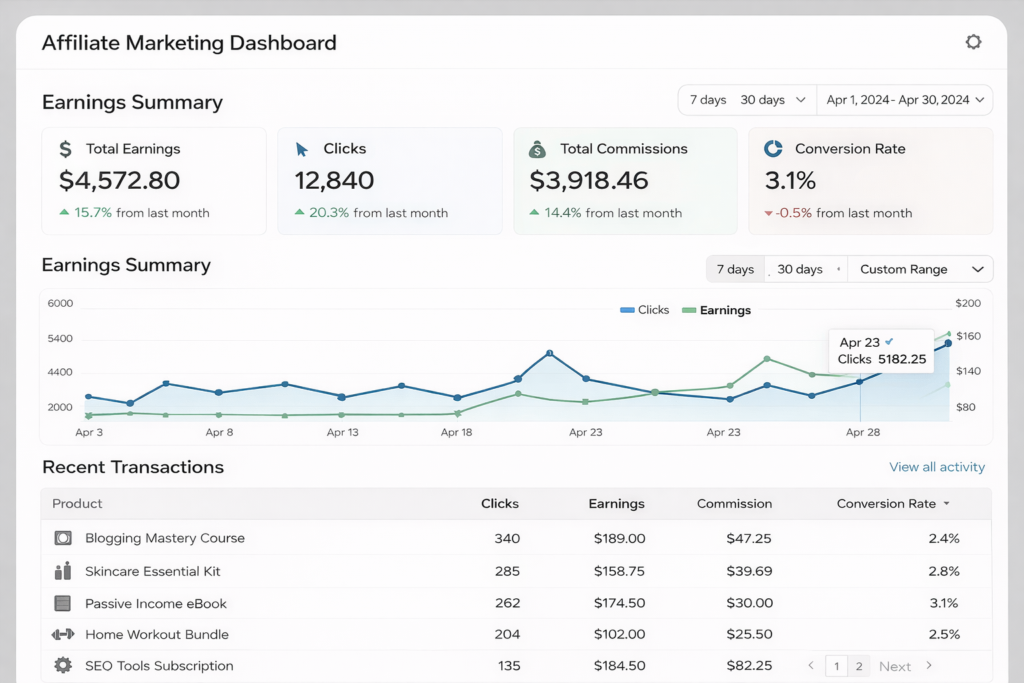Open View all activity
Image resolution: width=1024 pixels, height=683 pixels.
(x=937, y=467)
